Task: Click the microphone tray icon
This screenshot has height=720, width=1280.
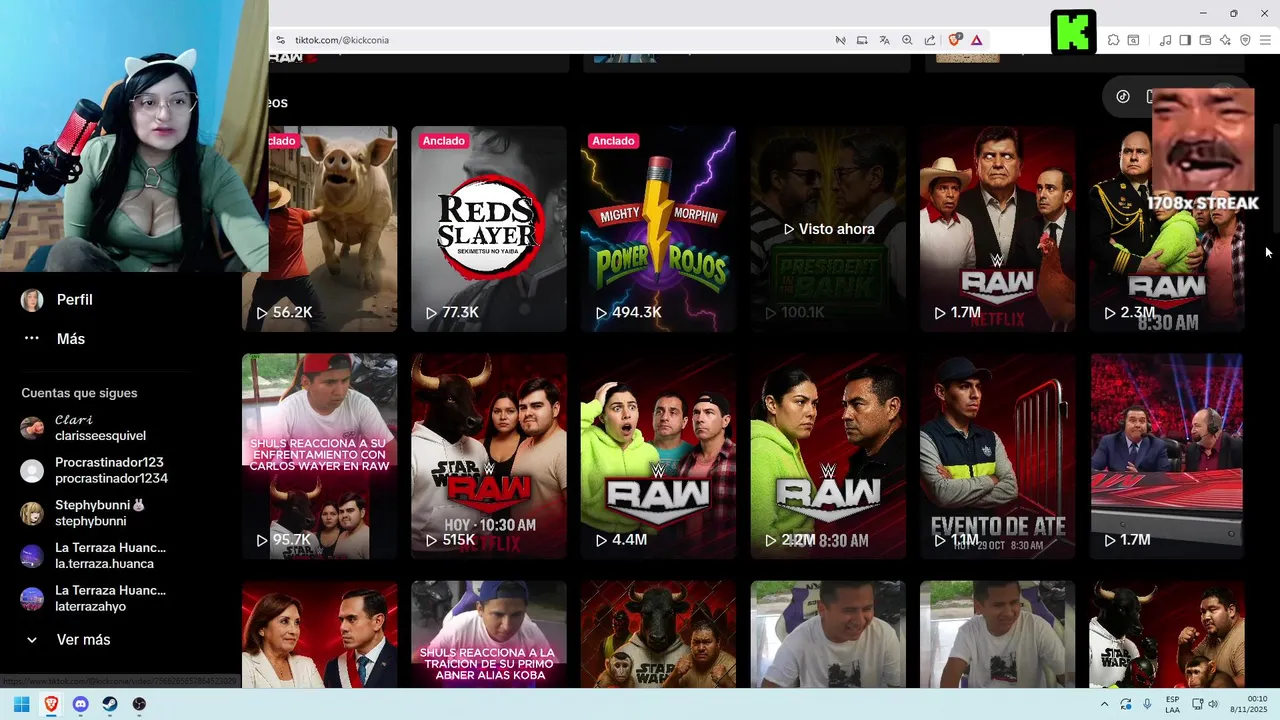Action: (x=1147, y=704)
